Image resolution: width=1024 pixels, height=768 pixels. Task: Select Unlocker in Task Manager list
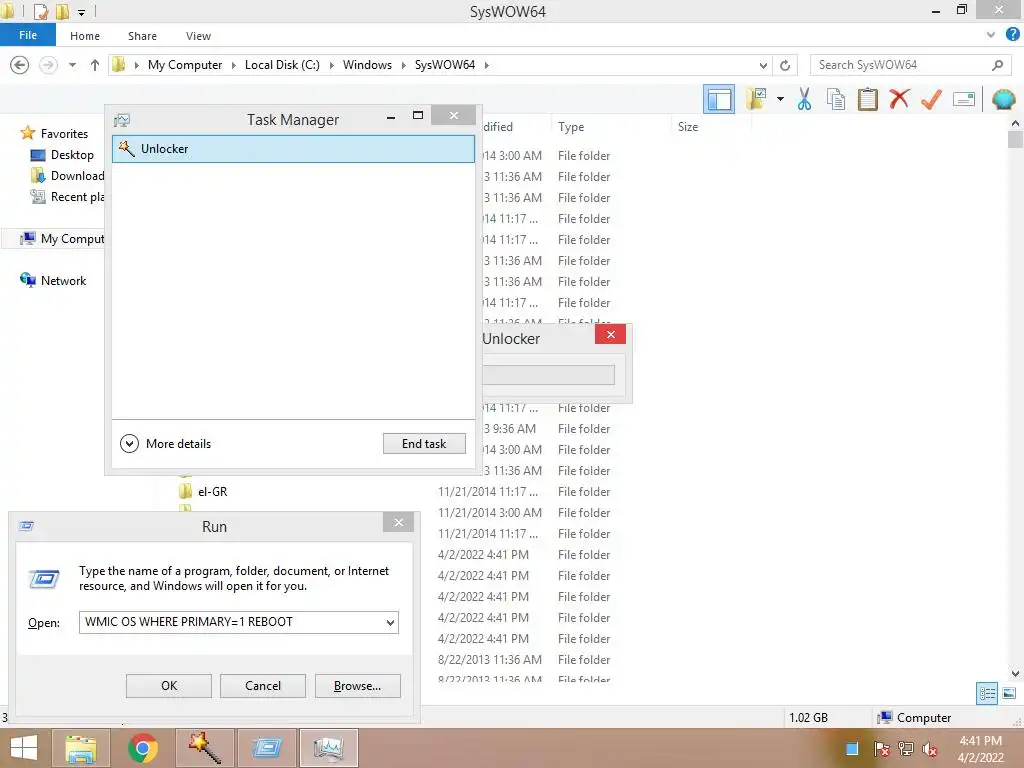tap(293, 149)
